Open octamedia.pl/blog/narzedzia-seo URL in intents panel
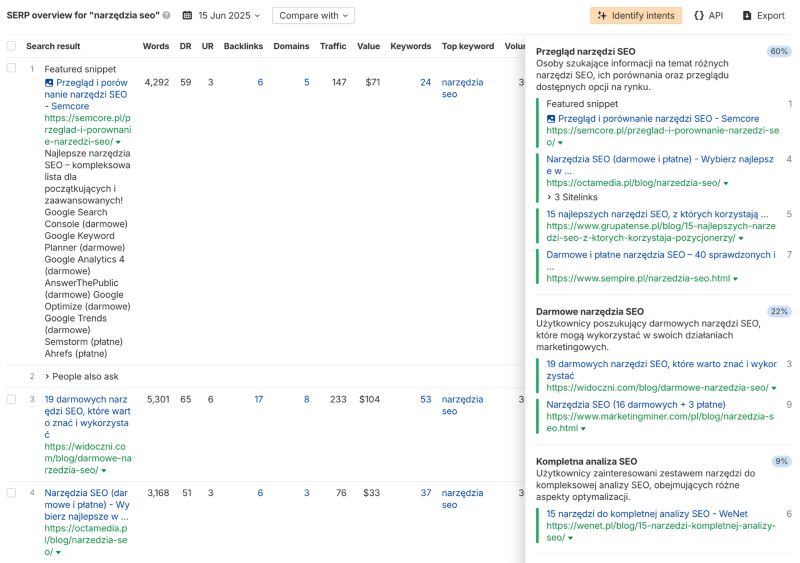800x563 pixels. [x=633, y=183]
